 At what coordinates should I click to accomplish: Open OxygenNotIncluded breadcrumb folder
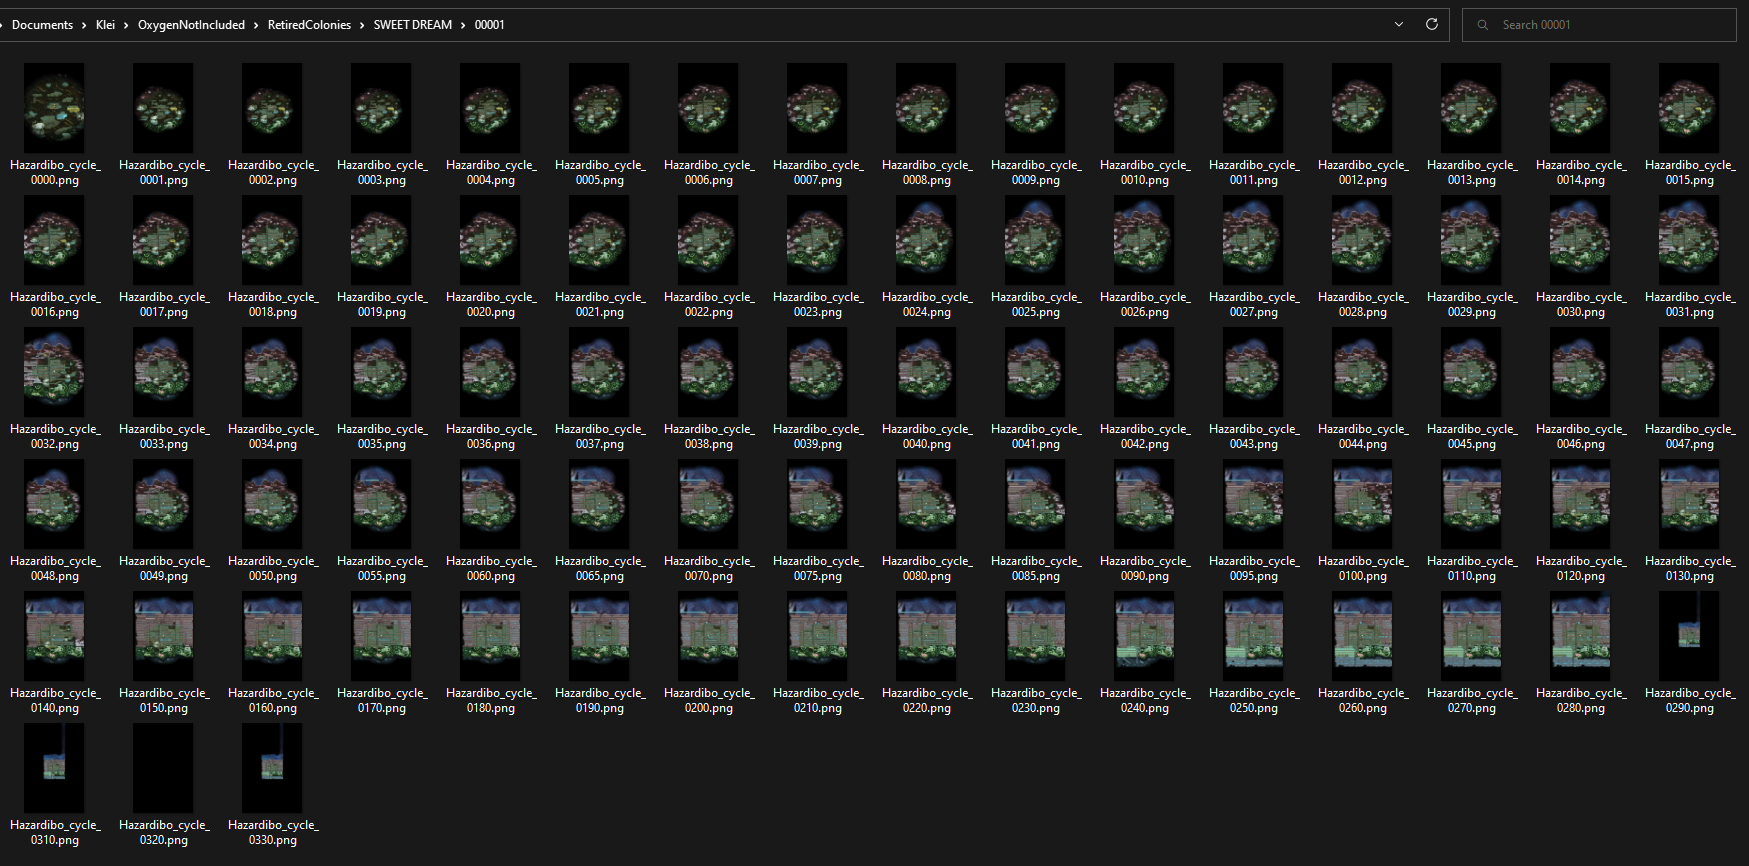(191, 25)
